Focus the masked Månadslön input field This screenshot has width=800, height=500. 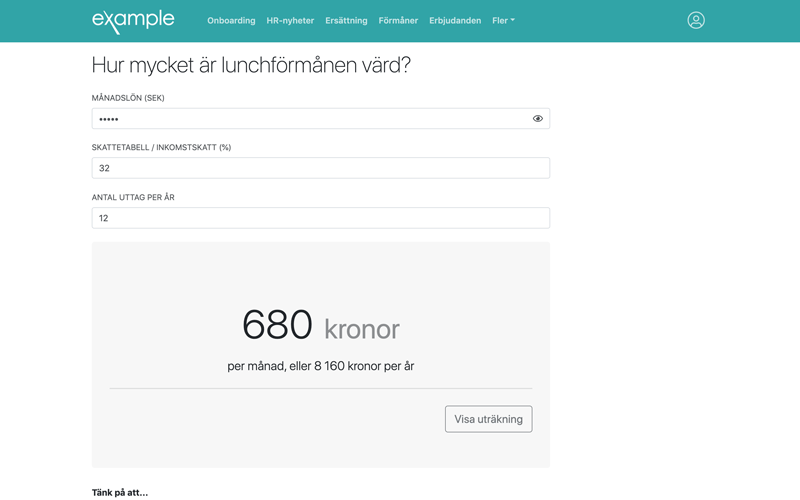tap(310, 119)
